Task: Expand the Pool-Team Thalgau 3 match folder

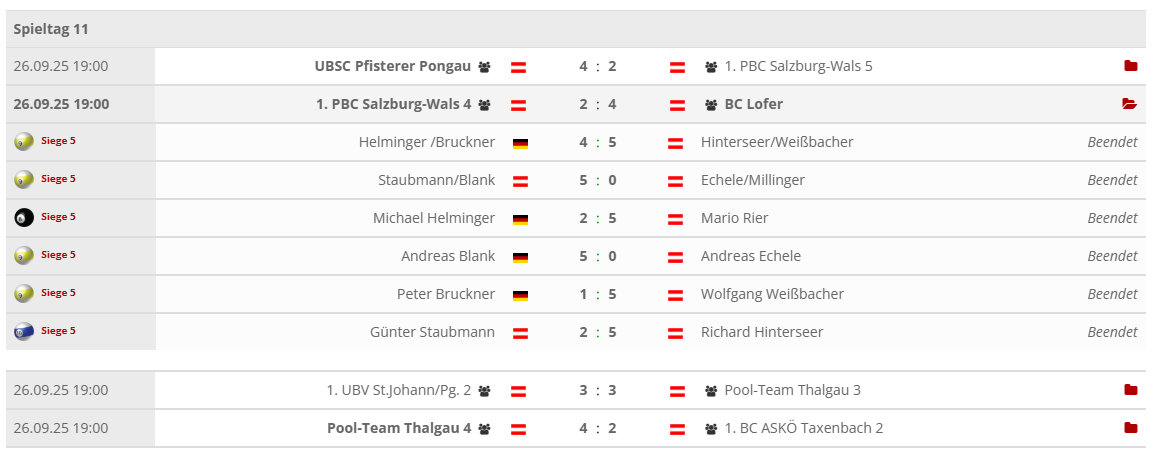Action: (x=1130, y=390)
